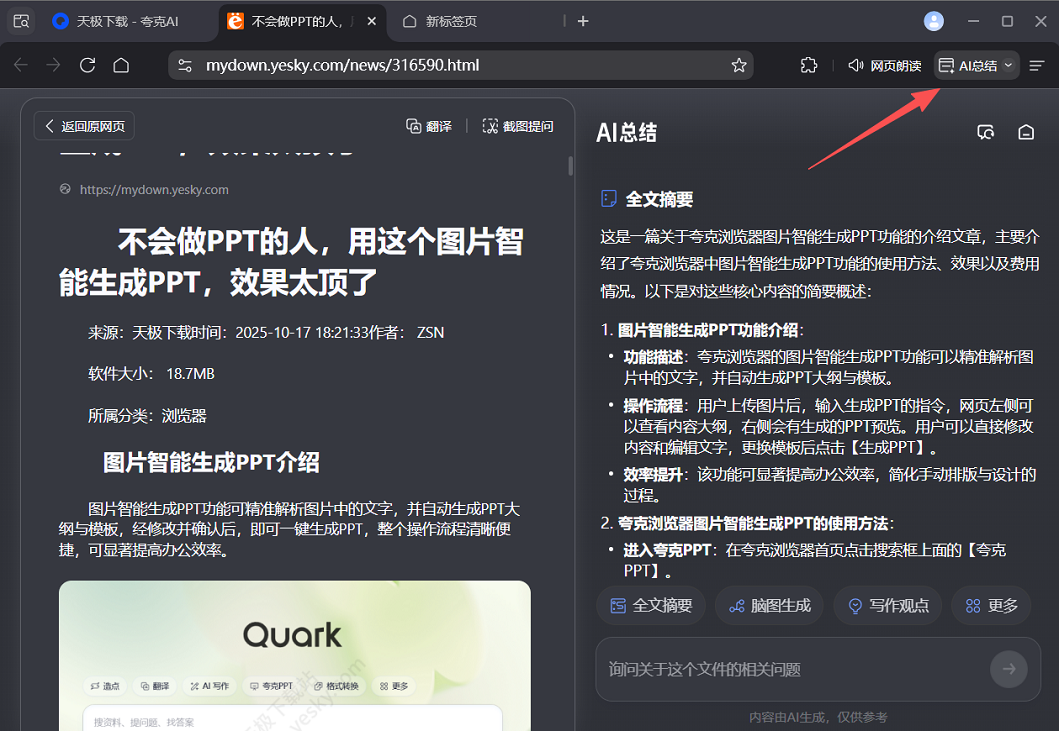
Task: Open the extensions puzzle icon
Action: tap(808, 66)
